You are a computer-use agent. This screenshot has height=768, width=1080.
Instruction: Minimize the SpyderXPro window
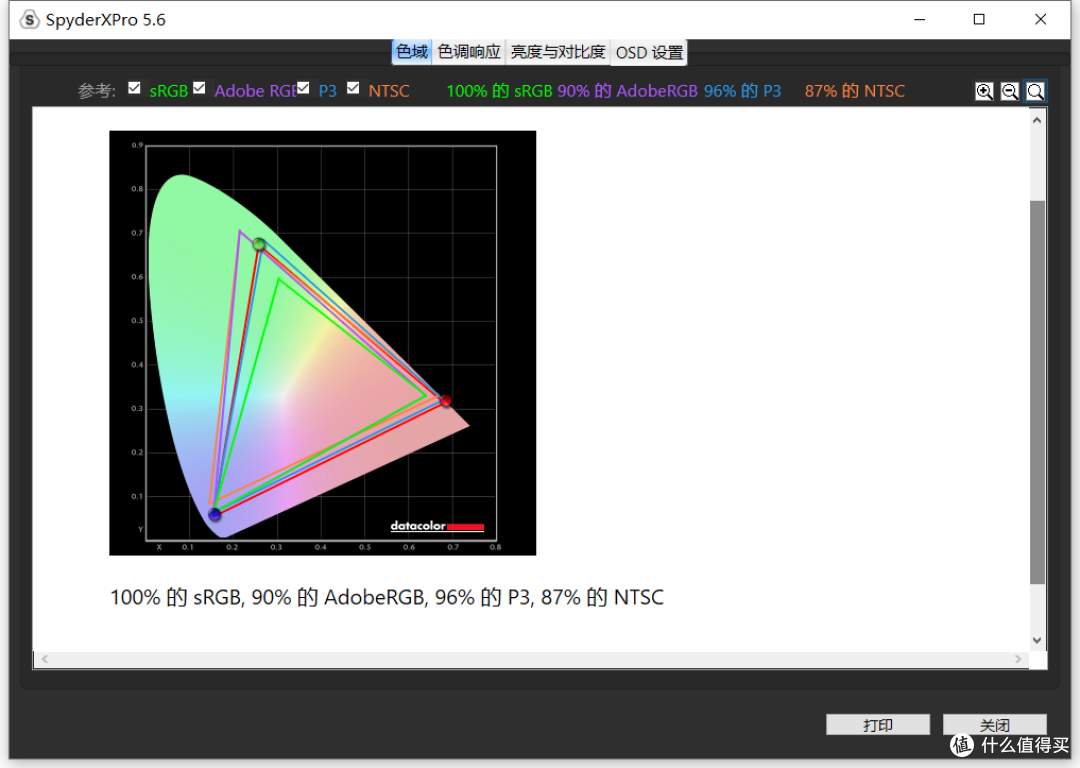click(920, 19)
